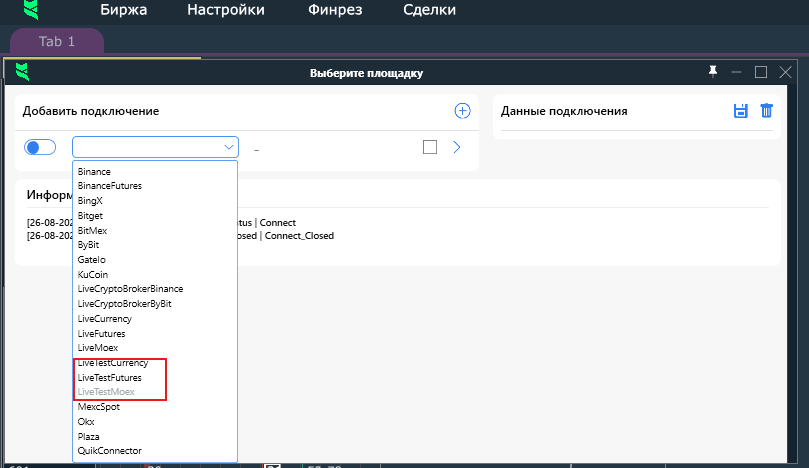Image resolution: width=809 pixels, height=468 pixels.
Task: Maximize the 'Выберите площадку' window
Action: (x=761, y=72)
